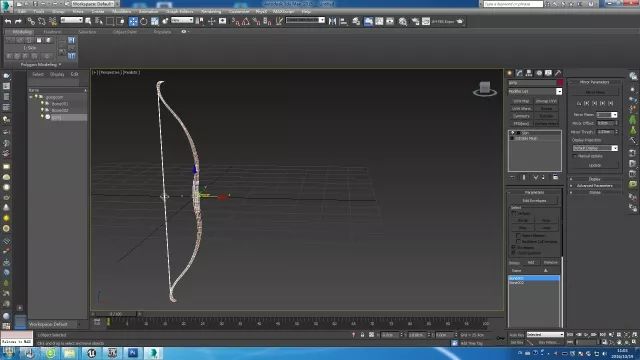Toggle the Select Element checkbox
The height and width of the screenshot is (360, 640).
518,236
